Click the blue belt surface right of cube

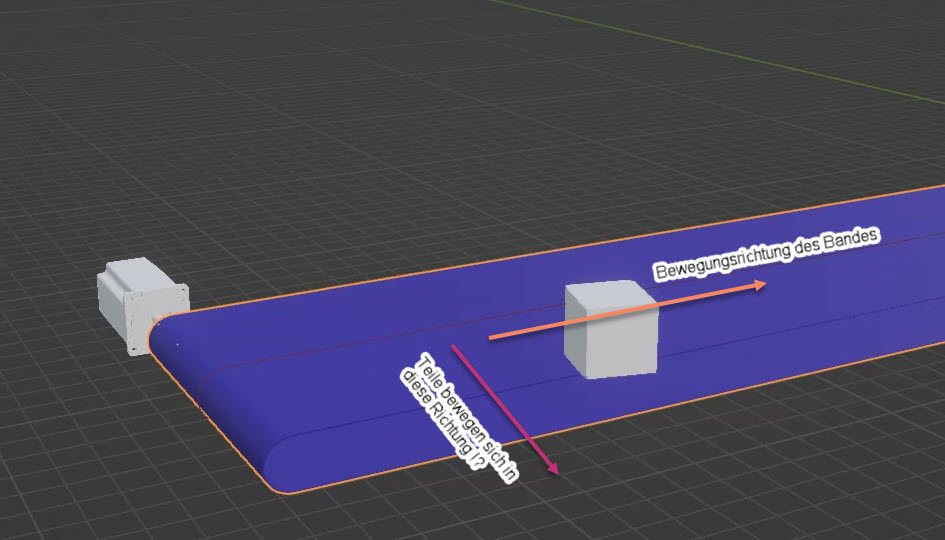(800, 320)
